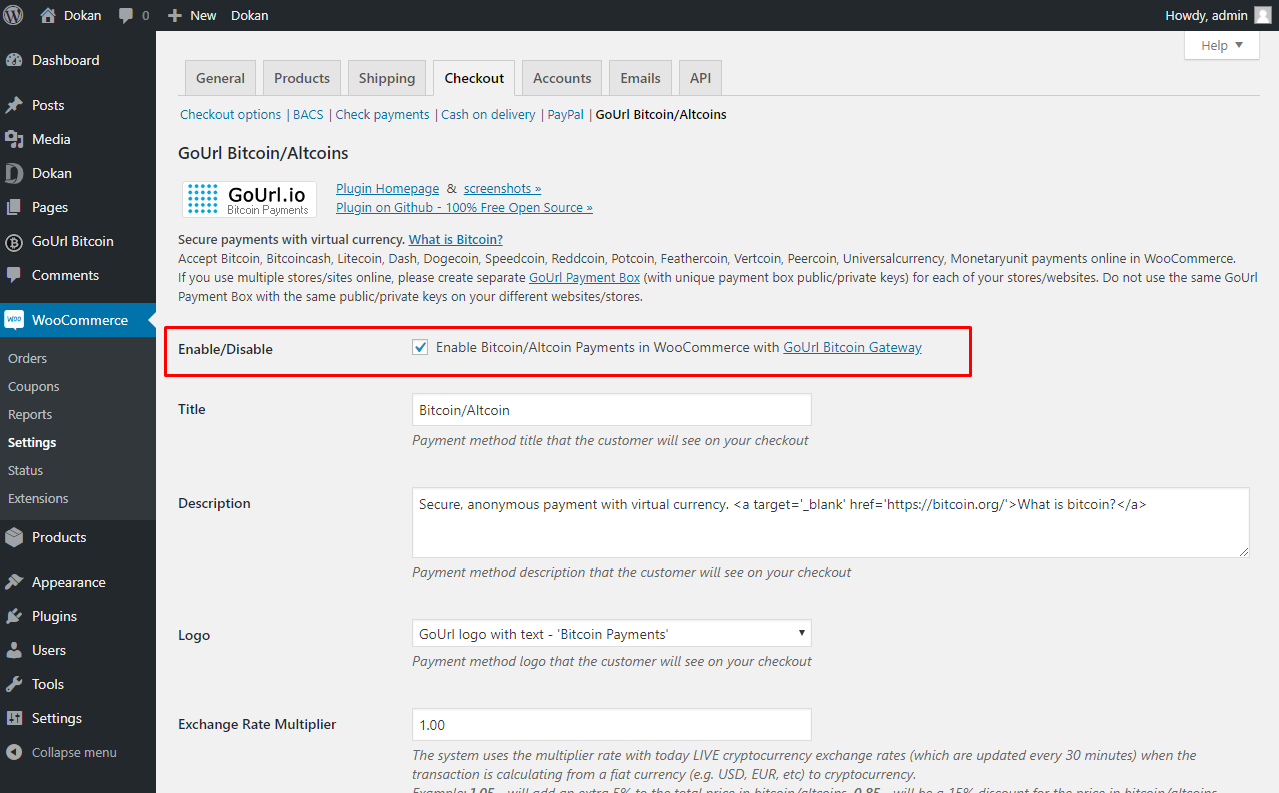The height and width of the screenshot is (793, 1279).
Task: Open WooCommerce Status submenu item
Action: pyautogui.click(x=26, y=470)
